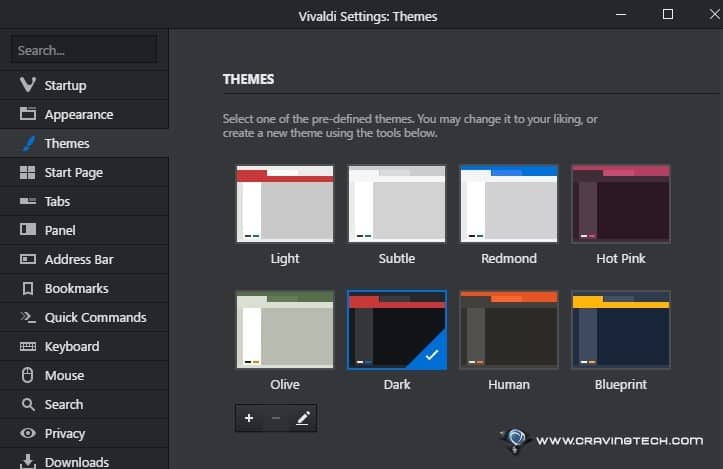Choose the Hot Pink theme thumbnail
The width and height of the screenshot is (723, 469).
621,203
